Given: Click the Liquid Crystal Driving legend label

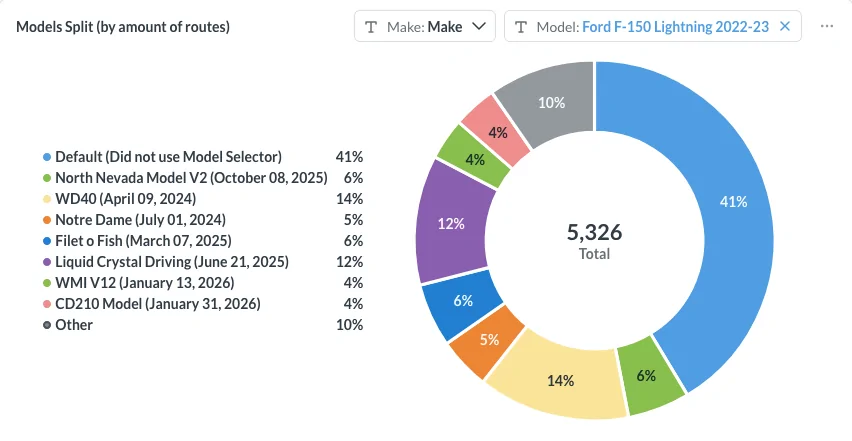Looking at the screenshot, I should click(172, 262).
